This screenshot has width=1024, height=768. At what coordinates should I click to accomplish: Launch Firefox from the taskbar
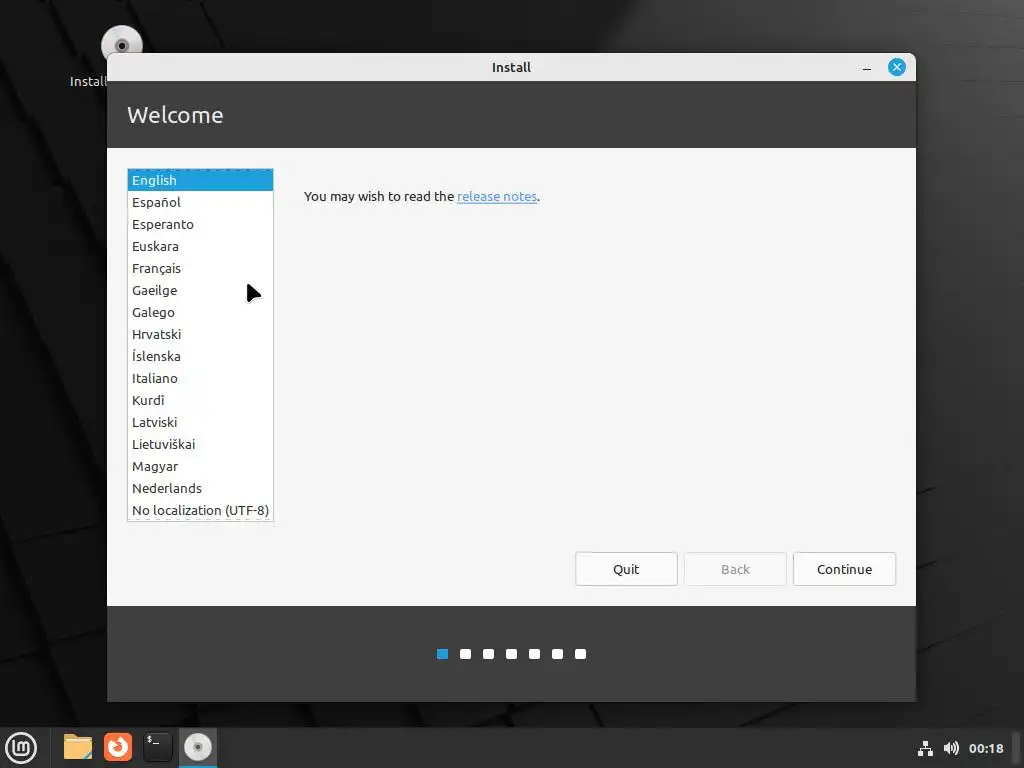(x=118, y=747)
